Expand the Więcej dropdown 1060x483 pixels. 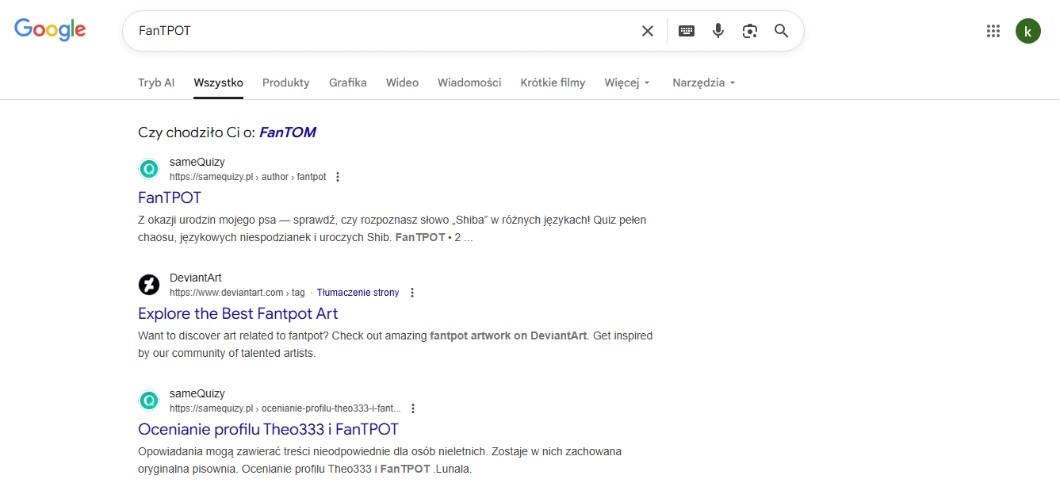[627, 83]
